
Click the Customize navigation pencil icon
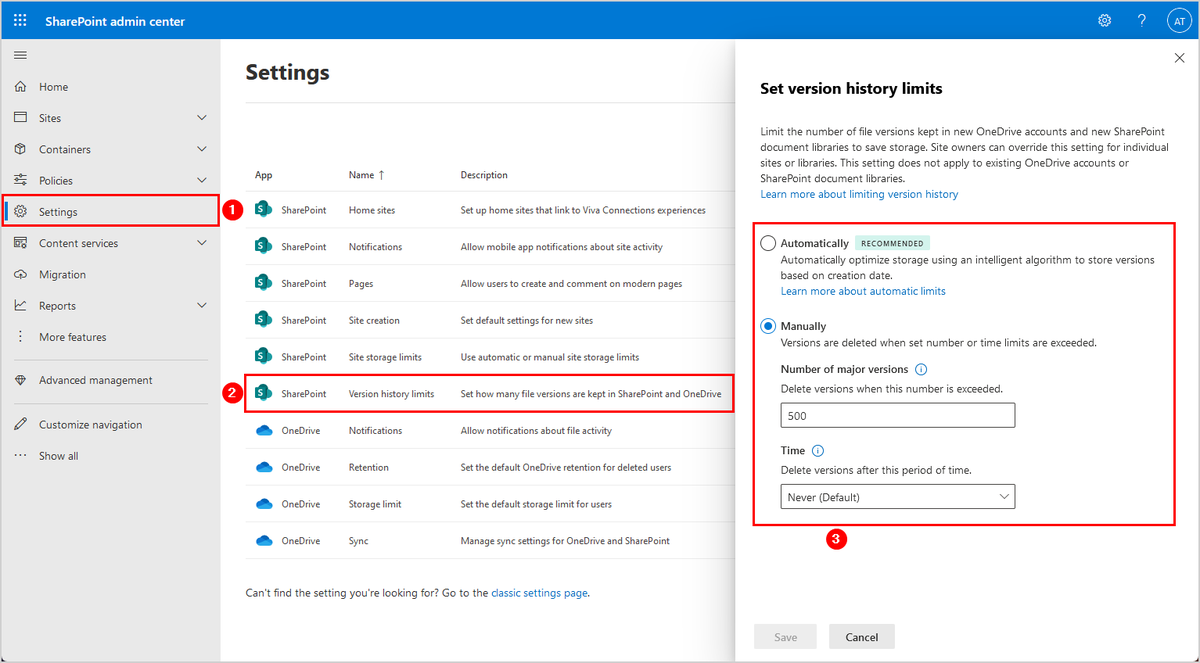click(x=20, y=424)
